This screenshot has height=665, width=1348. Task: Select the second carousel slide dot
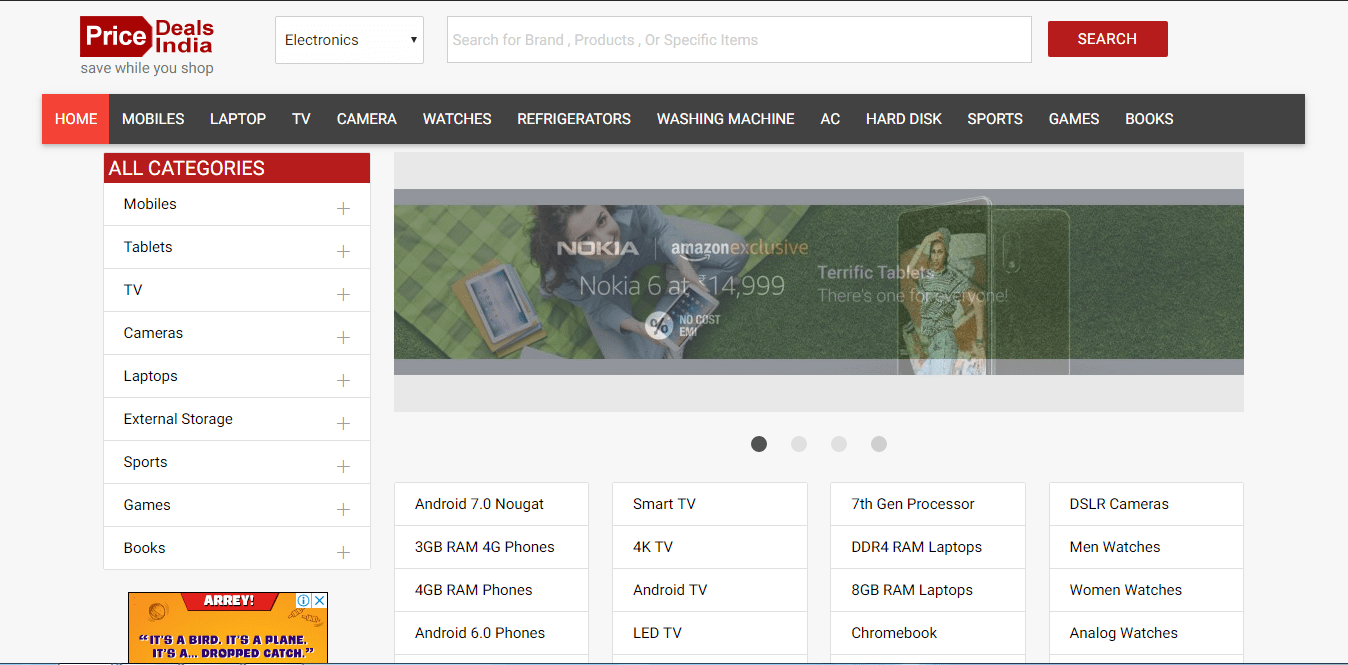point(799,444)
